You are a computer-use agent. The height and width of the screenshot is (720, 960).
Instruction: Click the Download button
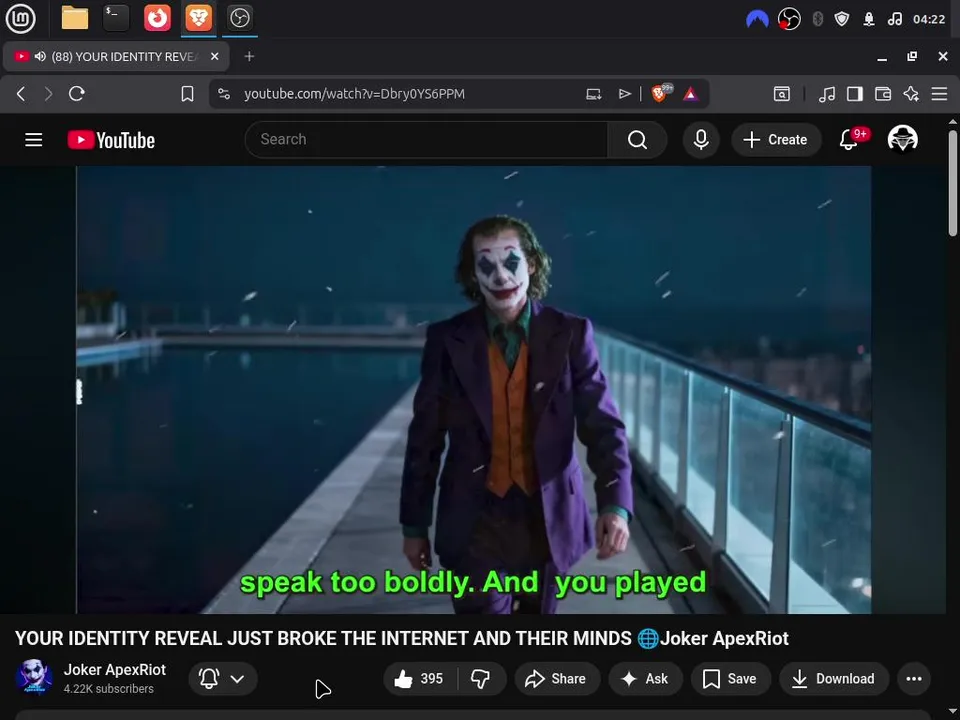click(x=834, y=678)
